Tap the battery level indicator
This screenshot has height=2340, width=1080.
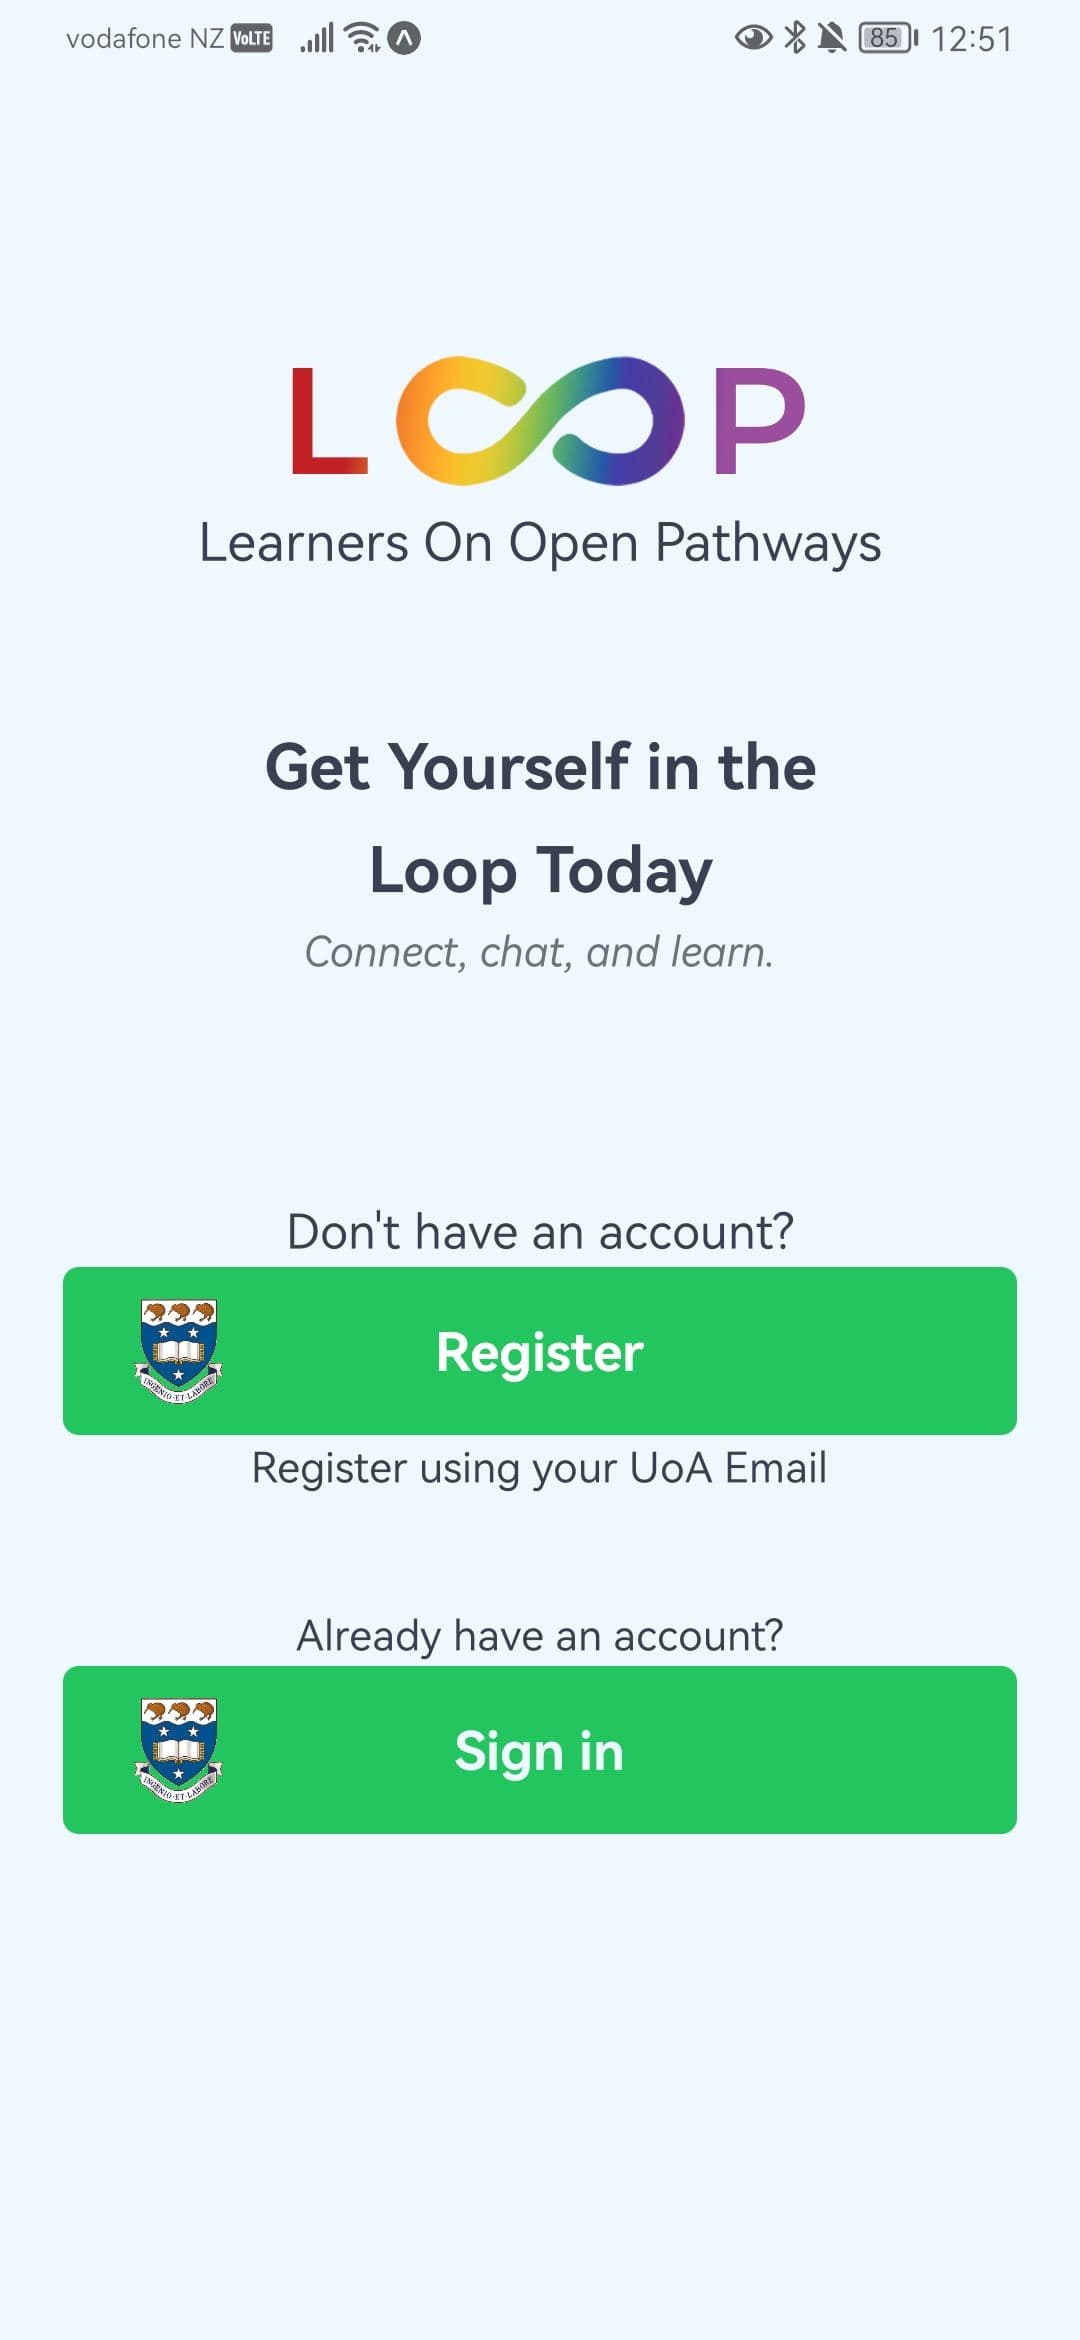887,38
